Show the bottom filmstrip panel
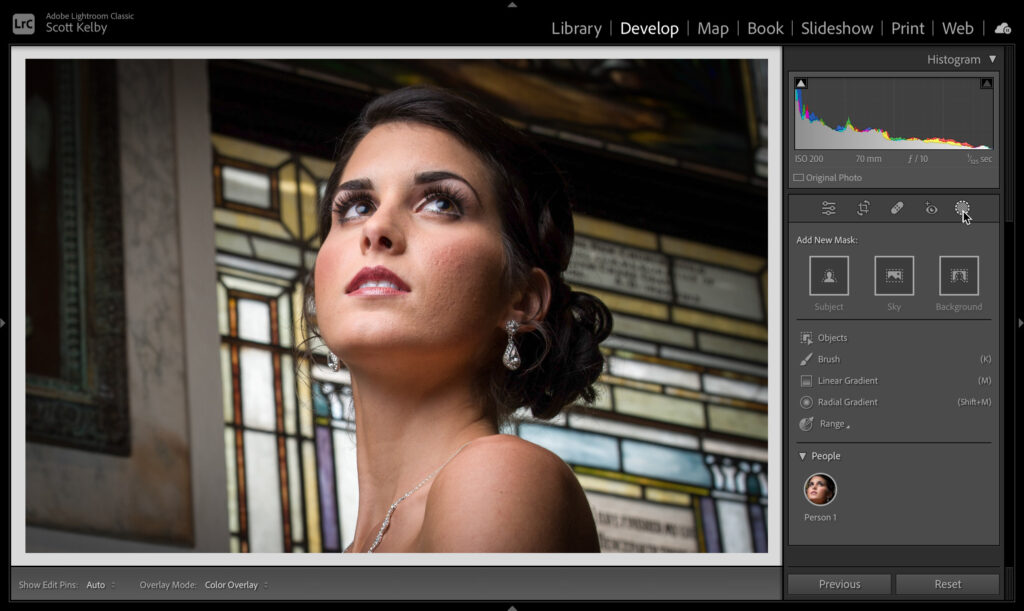 tap(512, 607)
